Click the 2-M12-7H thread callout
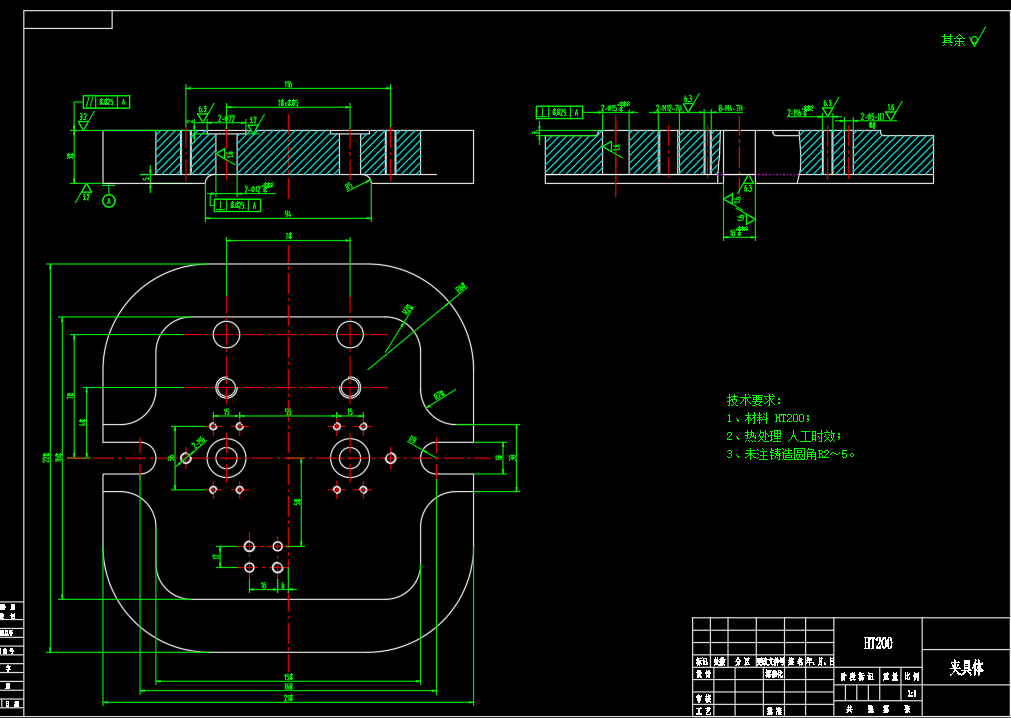 (669, 107)
